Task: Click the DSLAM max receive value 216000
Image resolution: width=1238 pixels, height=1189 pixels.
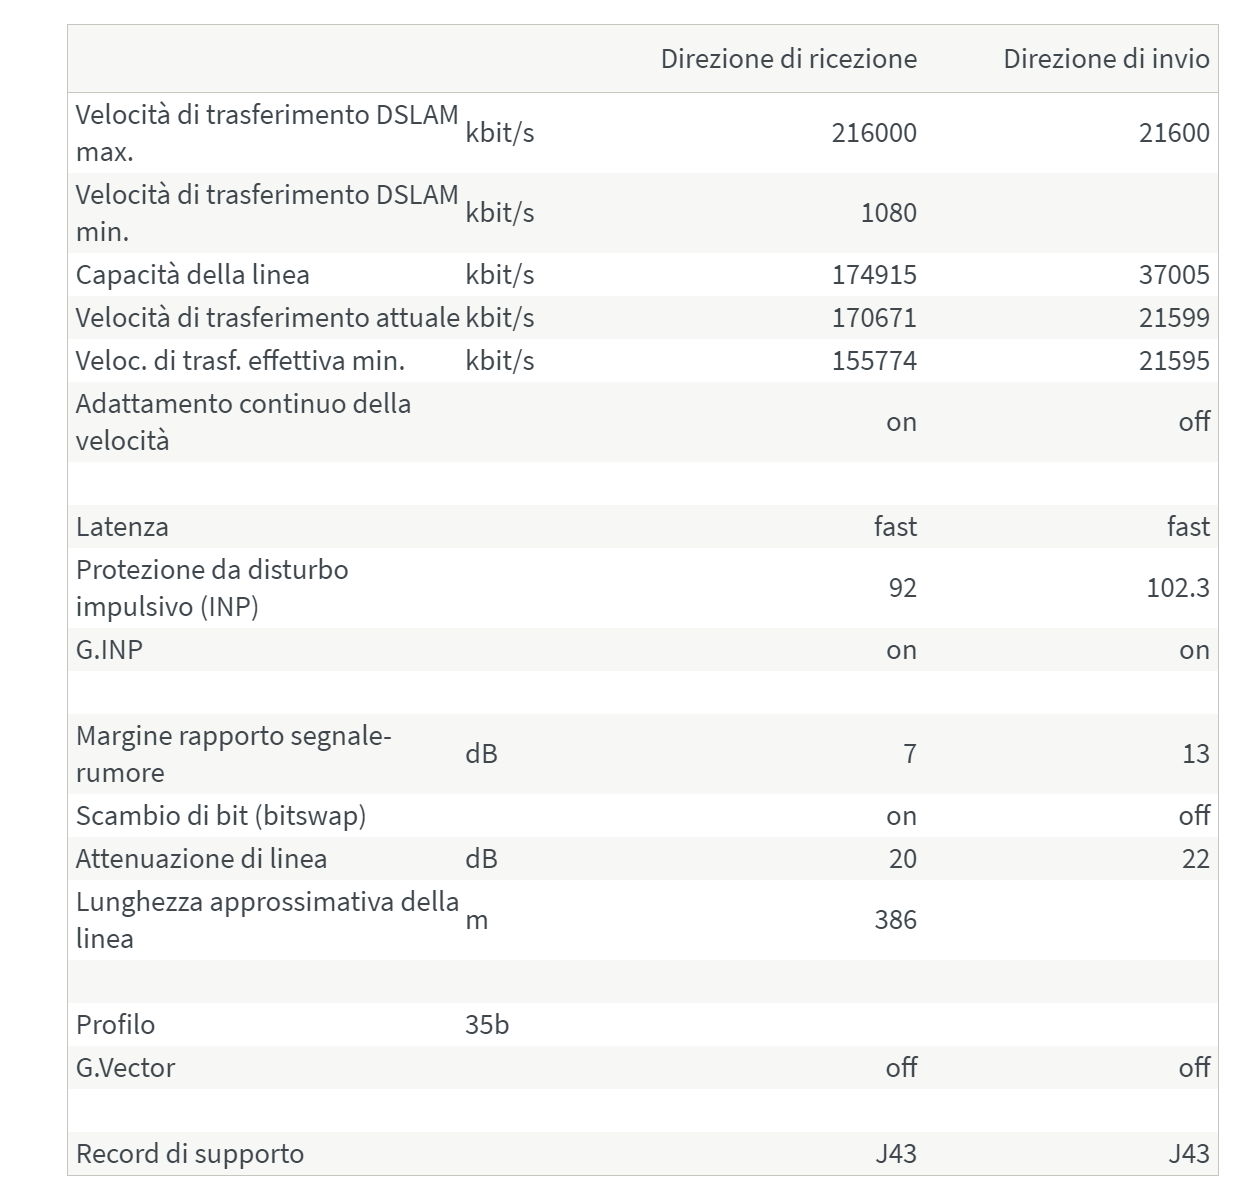Action: [x=873, y=133]
